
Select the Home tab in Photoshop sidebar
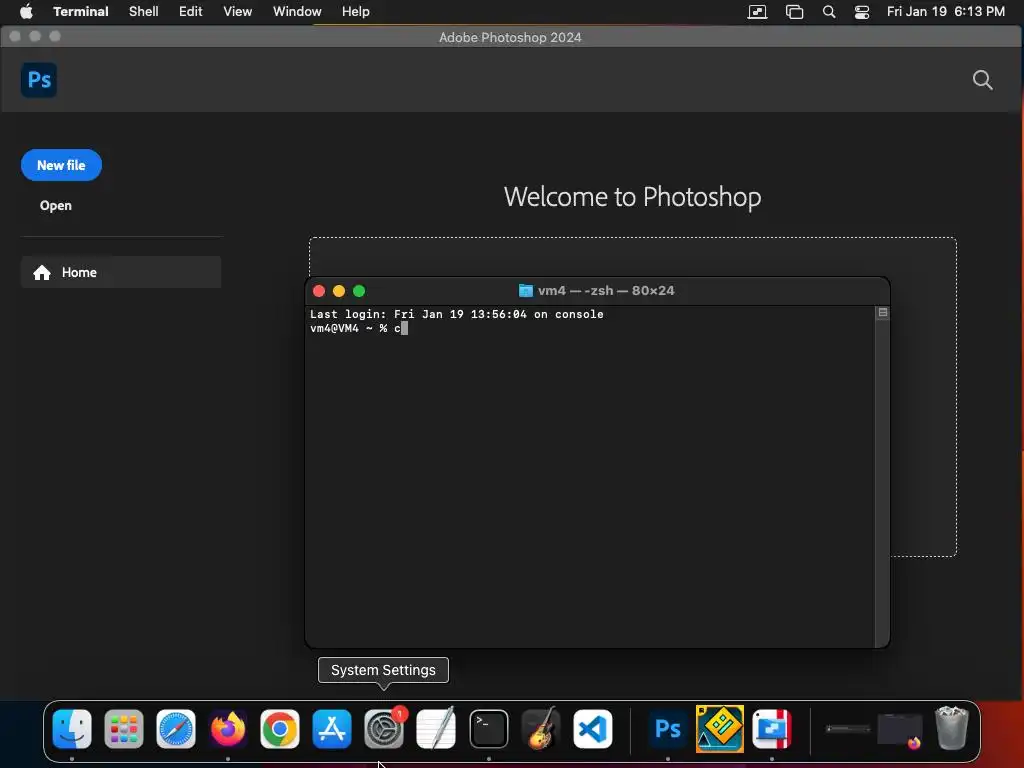tap(121, 272)
